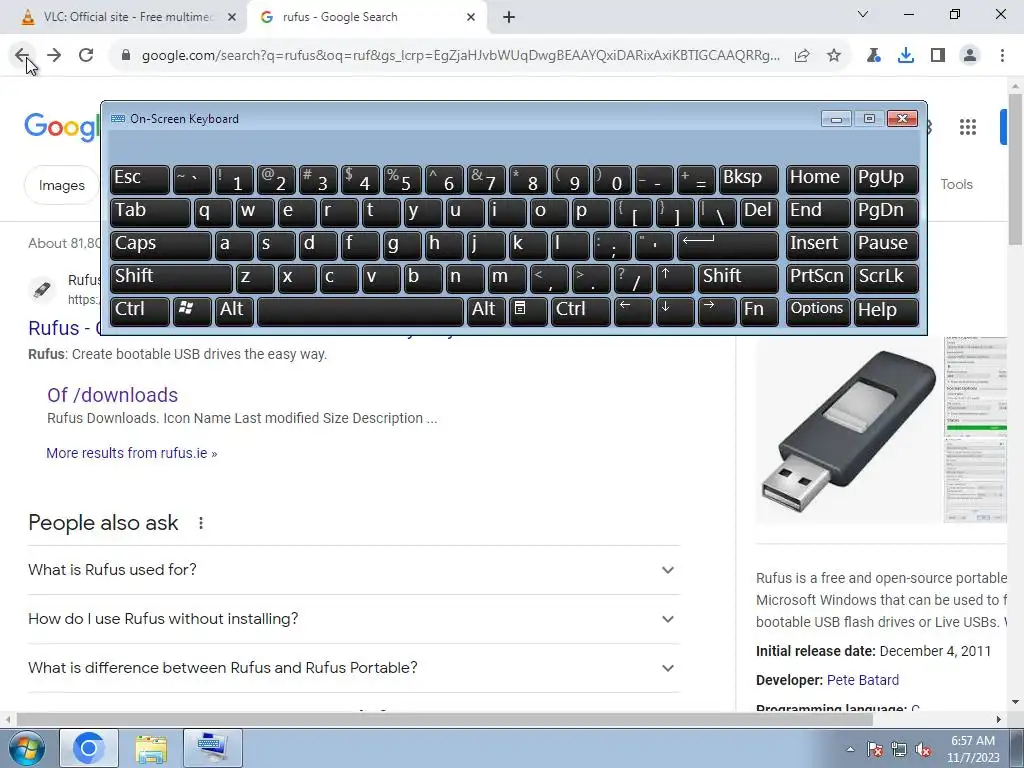Screen dimensions: 1024x768
Task: Open the search Tools option
Action: pyautogui.click(x=956, y=185)
